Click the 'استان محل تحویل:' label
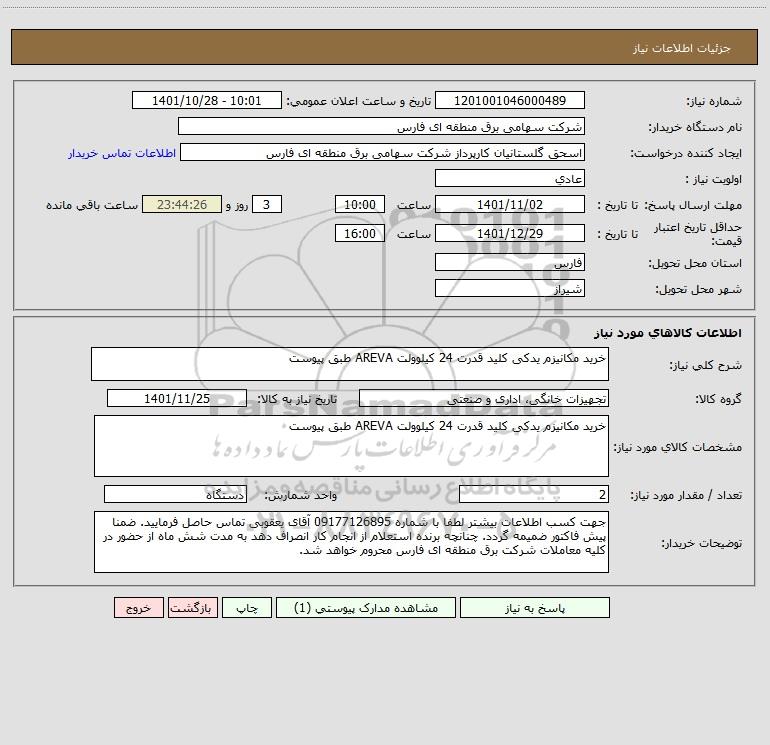Image resolution: width=770 pixels, height=745 pixels. pyautogui.click(x=695, y=263)
